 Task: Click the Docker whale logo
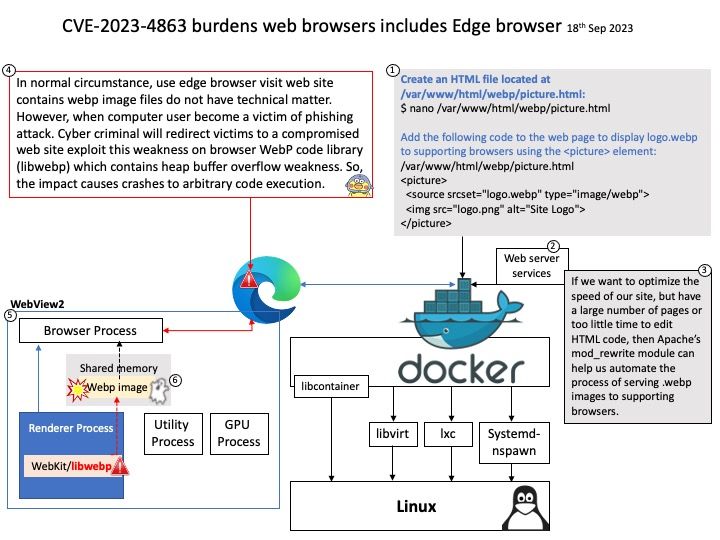point(461,314)
